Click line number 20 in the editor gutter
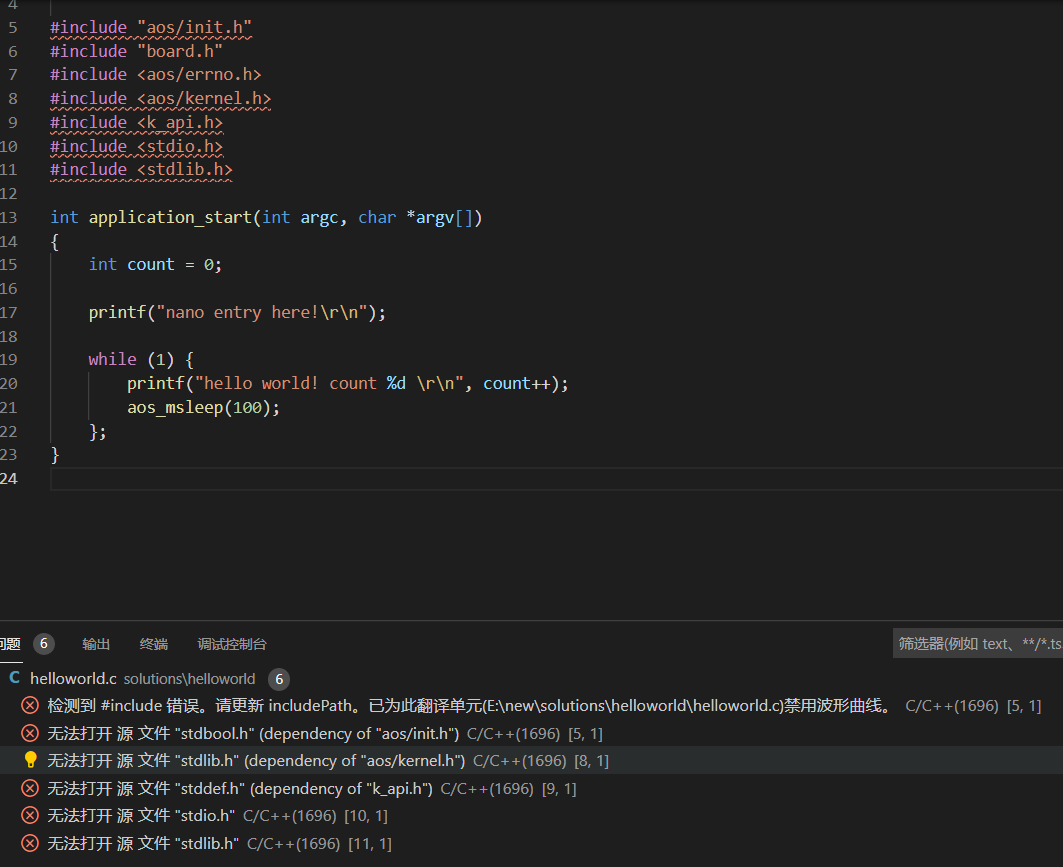The image size is (1063, 867). click(x=12, y=383)
